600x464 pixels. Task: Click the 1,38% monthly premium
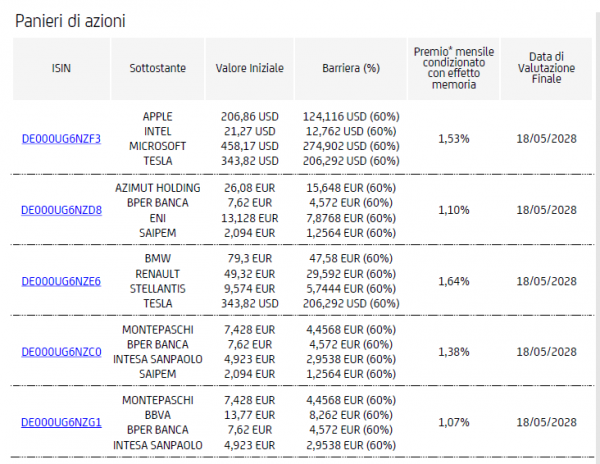coord(454,352)
